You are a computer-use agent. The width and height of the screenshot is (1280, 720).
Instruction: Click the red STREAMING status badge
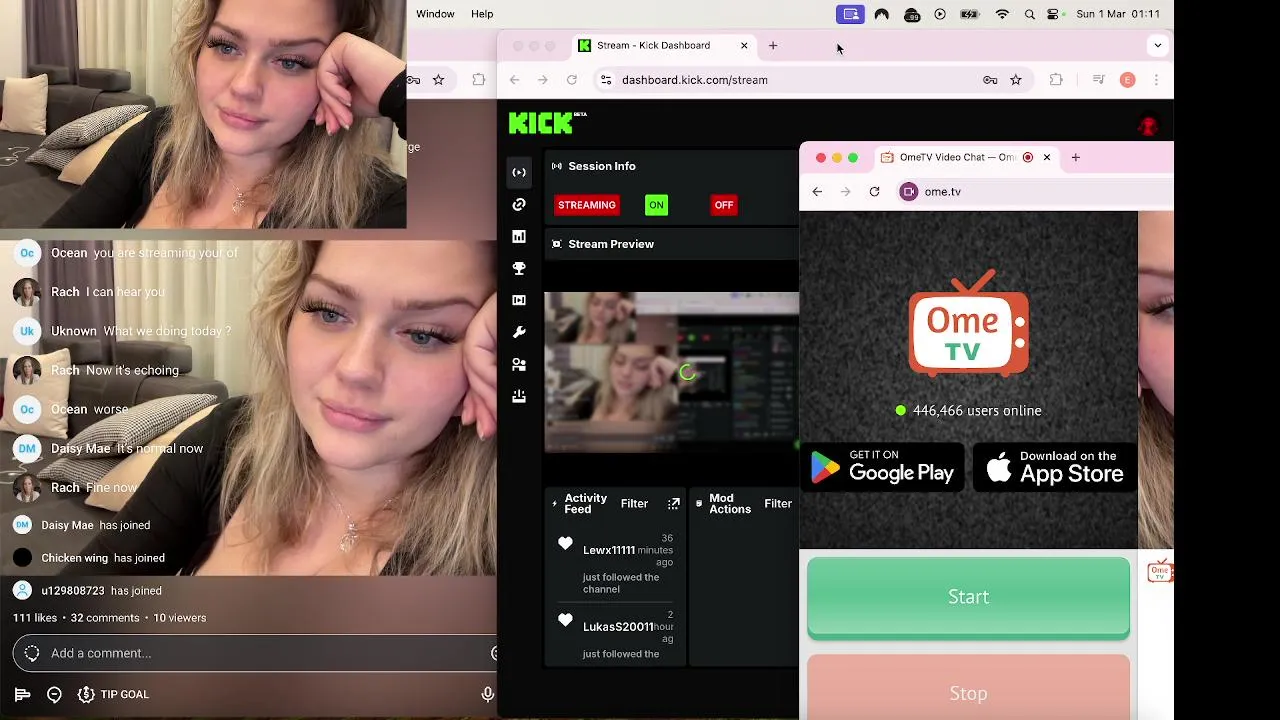587,205
